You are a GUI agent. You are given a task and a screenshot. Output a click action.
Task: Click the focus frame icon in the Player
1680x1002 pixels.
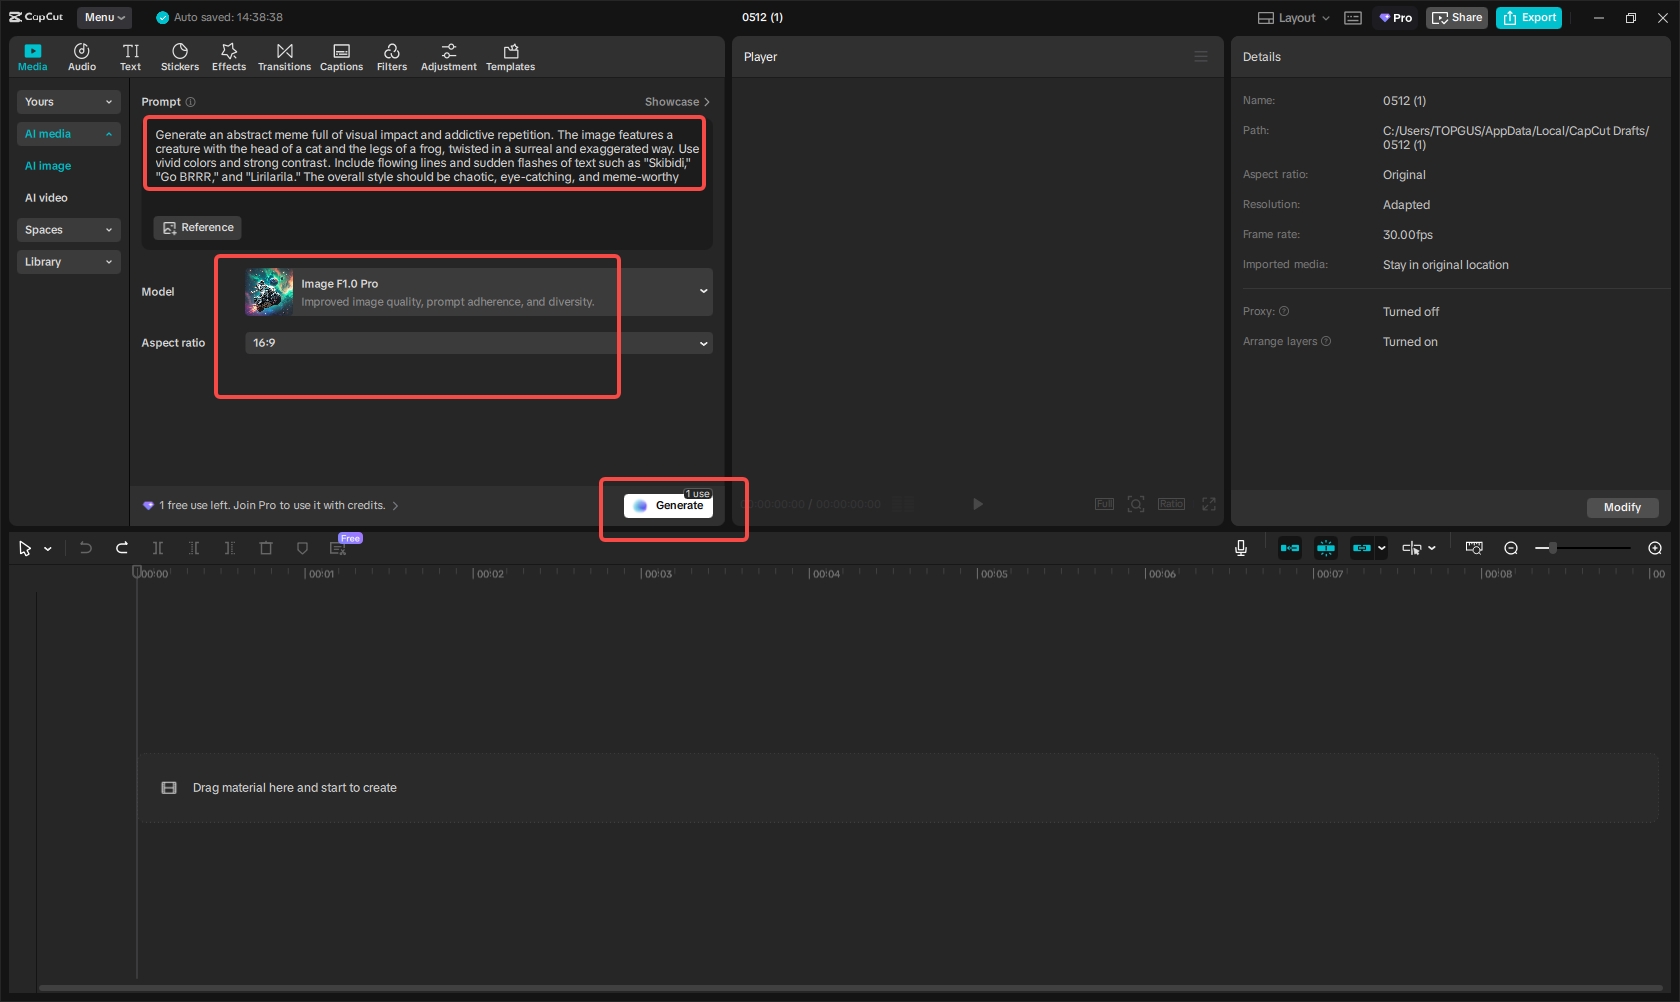(x=1136, y=504)
